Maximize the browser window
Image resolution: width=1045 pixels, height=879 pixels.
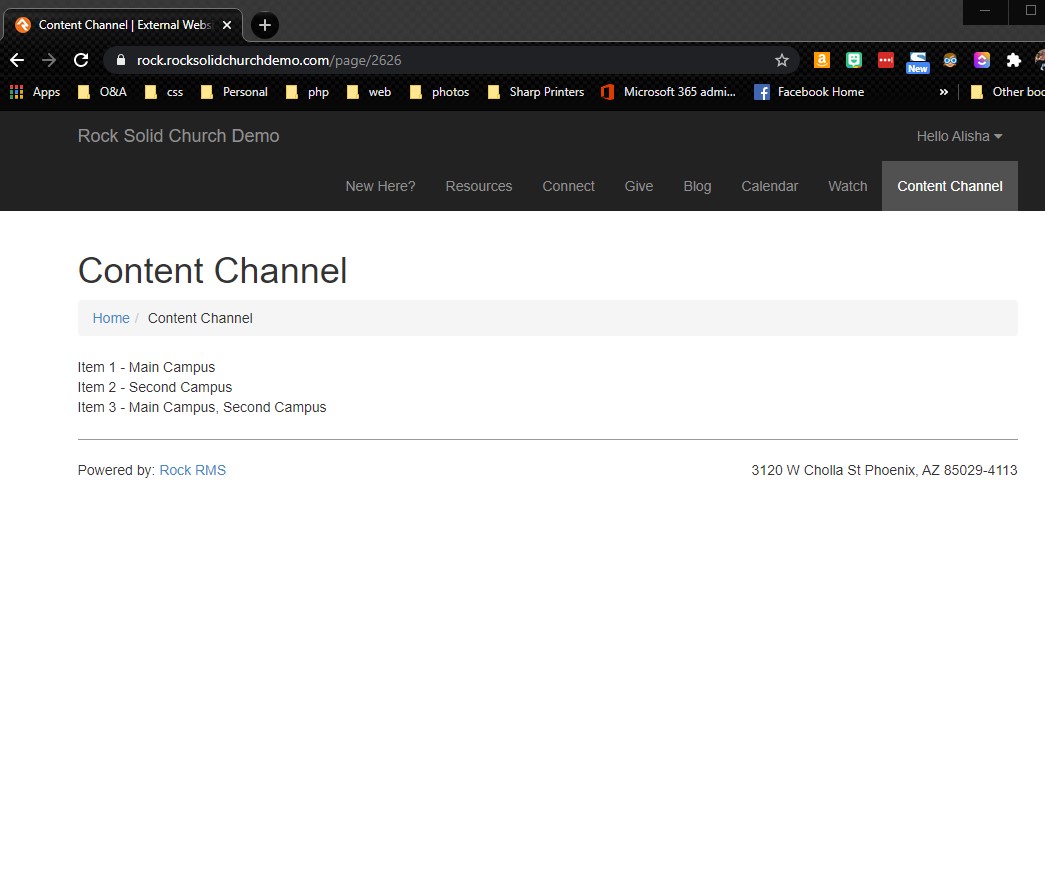pyautogui.click(x=1030, y=11)
